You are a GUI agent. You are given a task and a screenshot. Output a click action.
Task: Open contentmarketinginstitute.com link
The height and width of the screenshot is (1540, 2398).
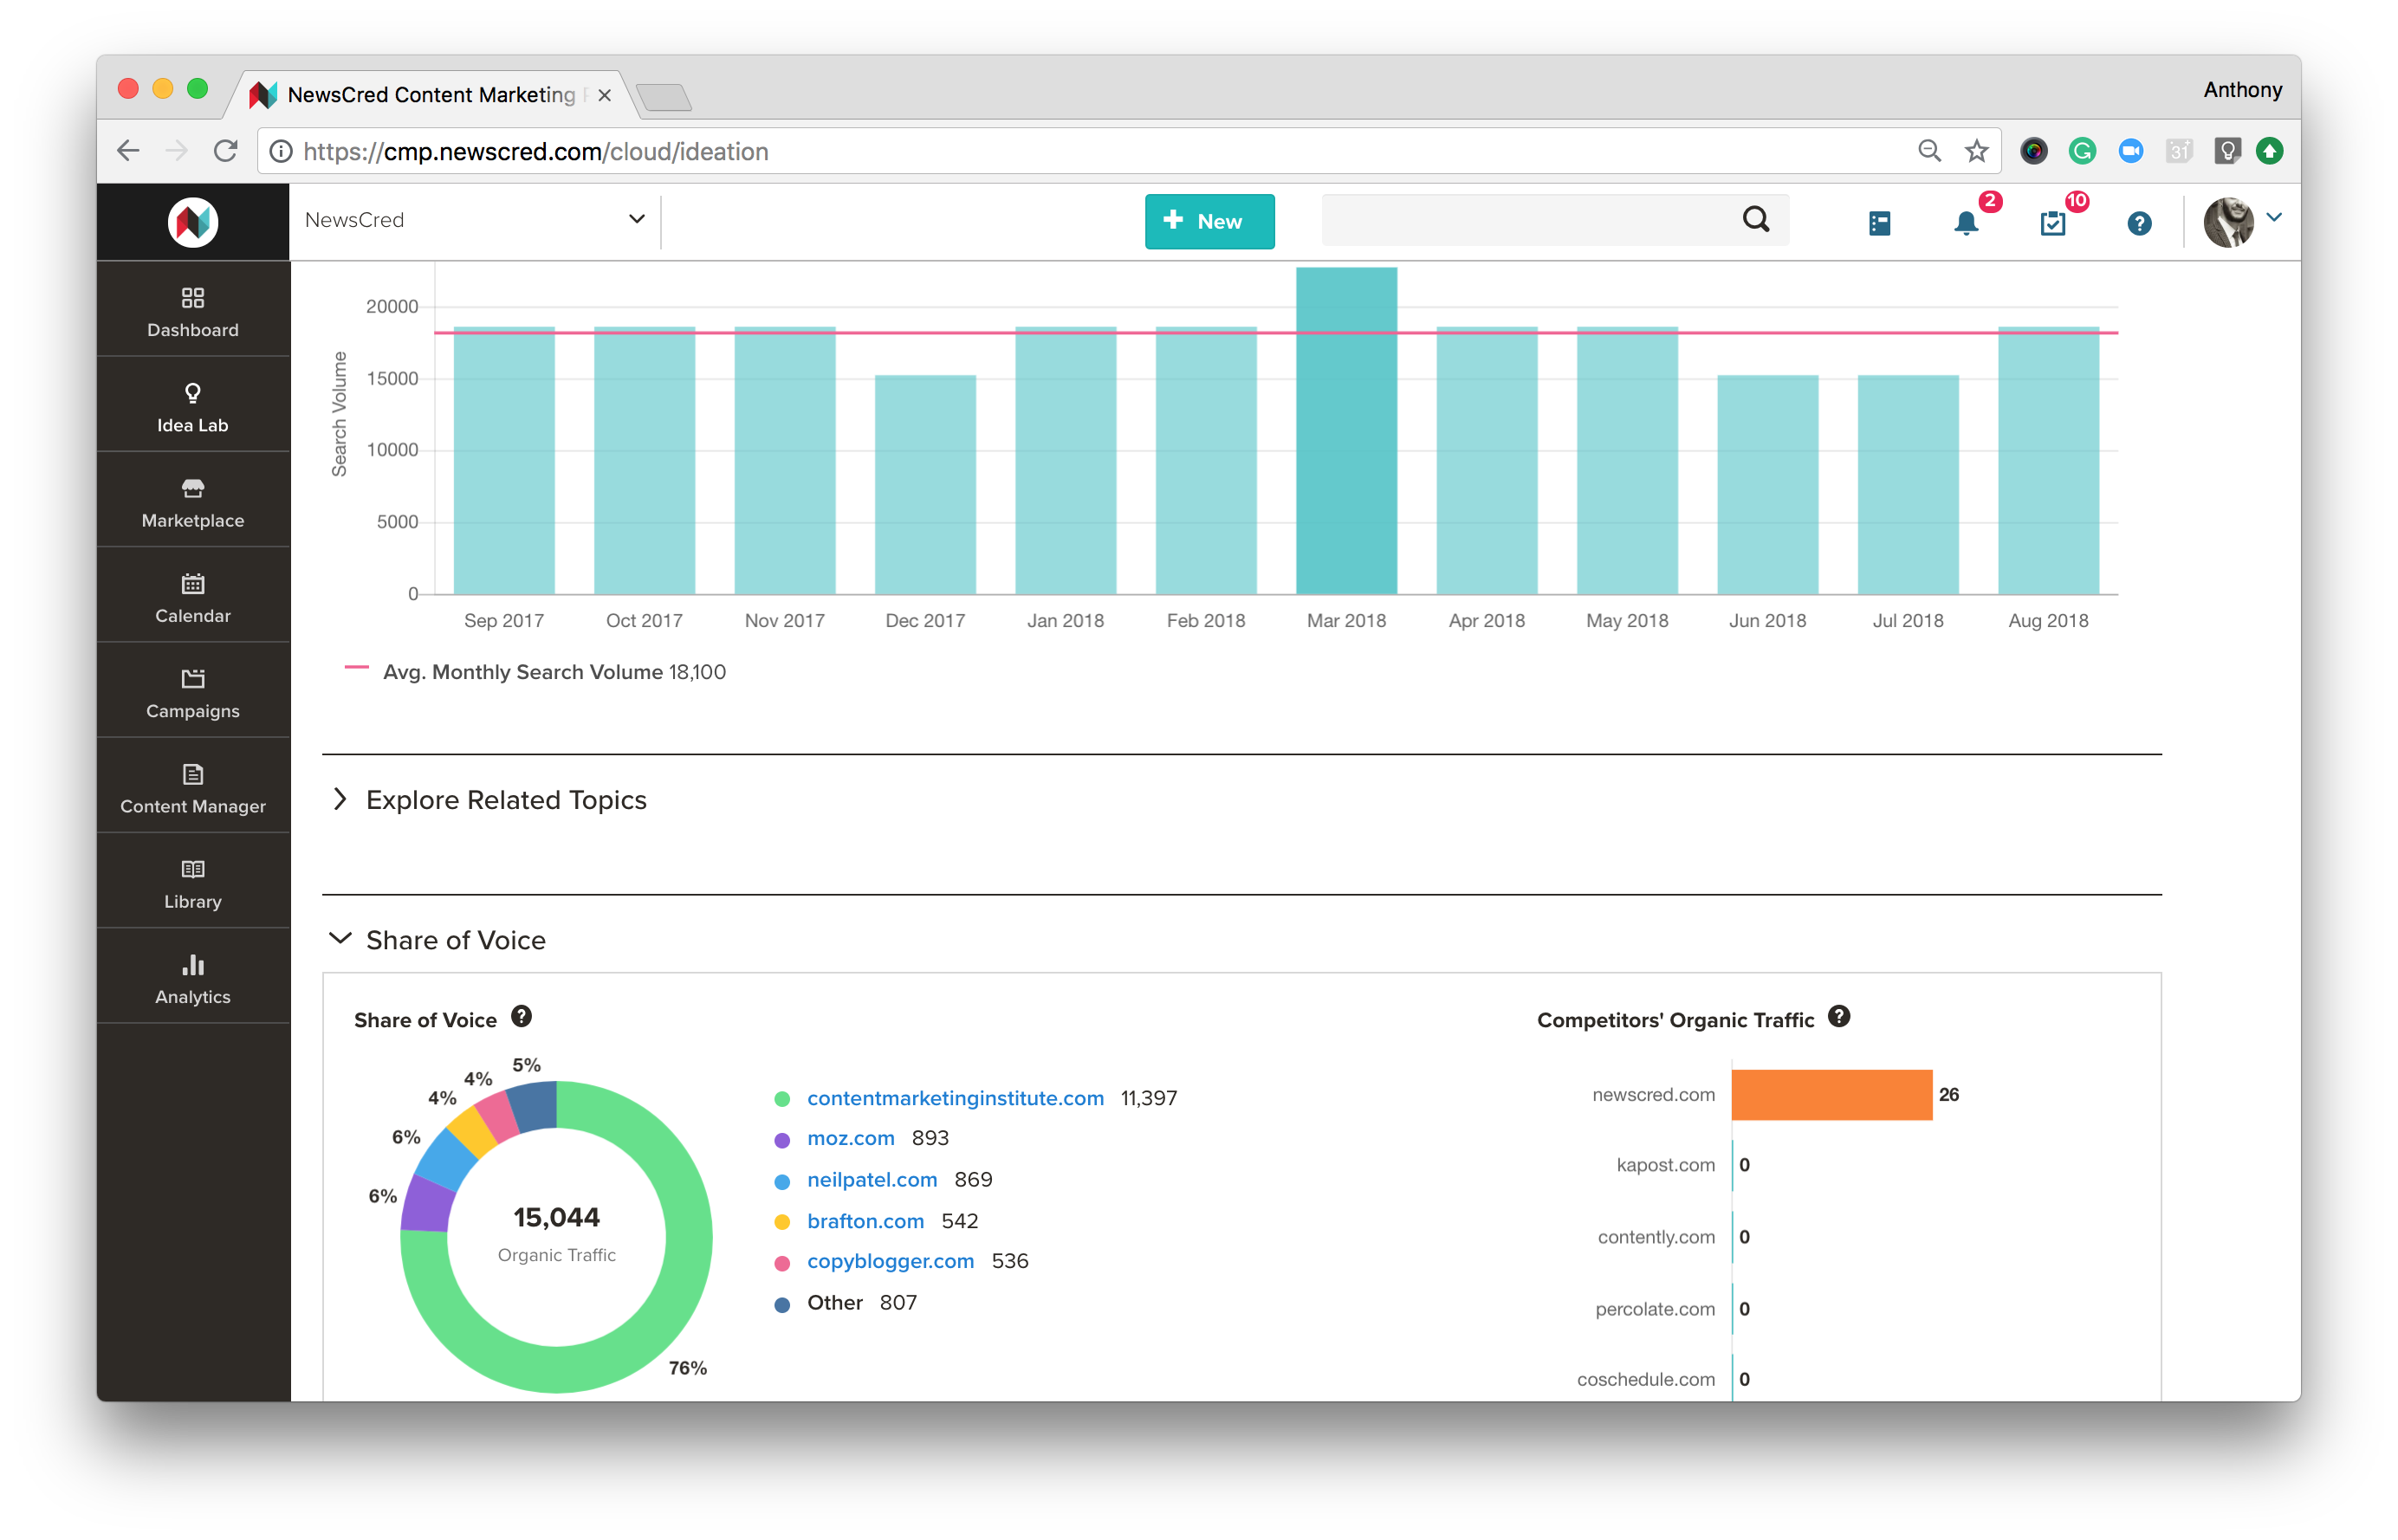pyautogui.click(x=955, y=1098)
